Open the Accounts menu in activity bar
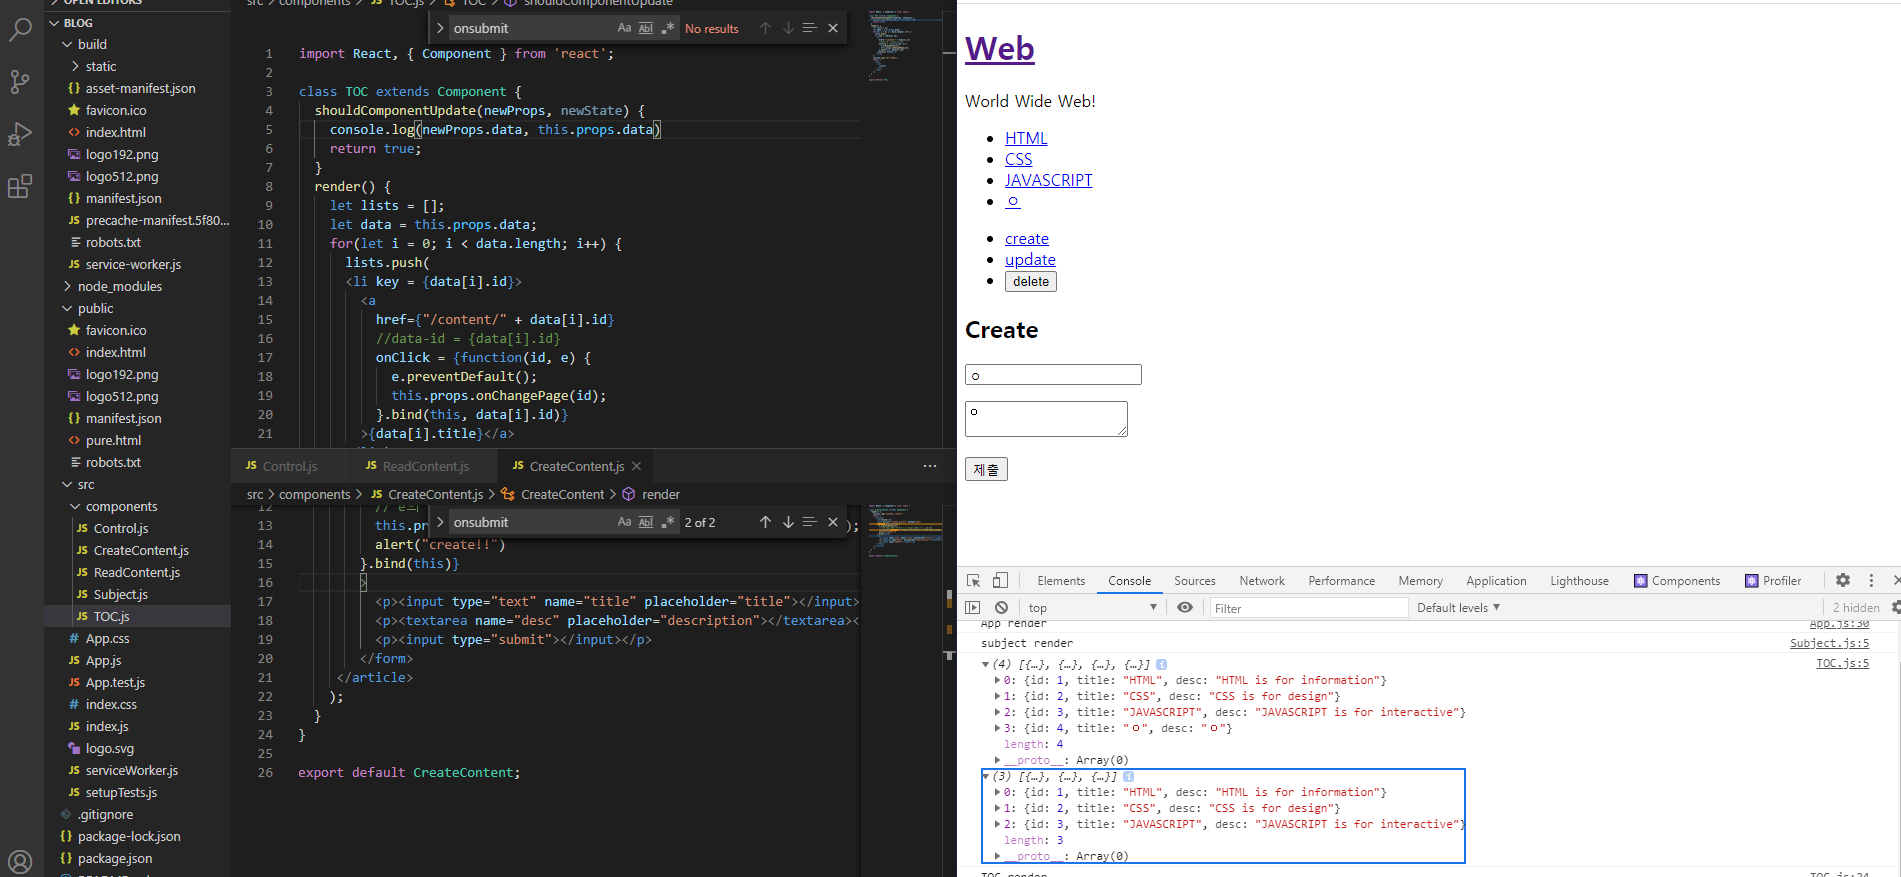Viewport: 1901px width, 877px height. [20, 861]
